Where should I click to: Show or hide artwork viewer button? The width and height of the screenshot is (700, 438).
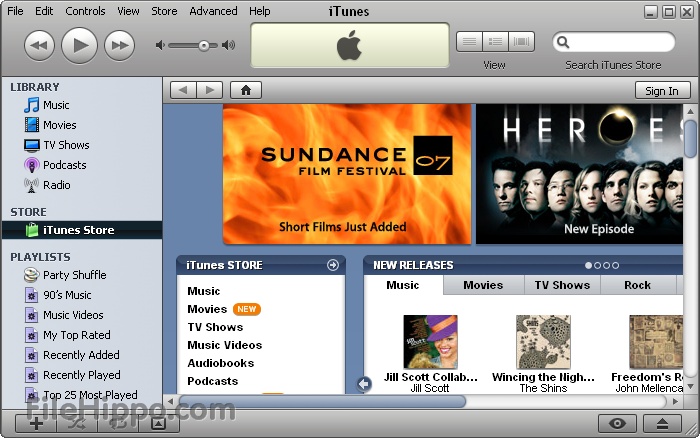(158, 423)
